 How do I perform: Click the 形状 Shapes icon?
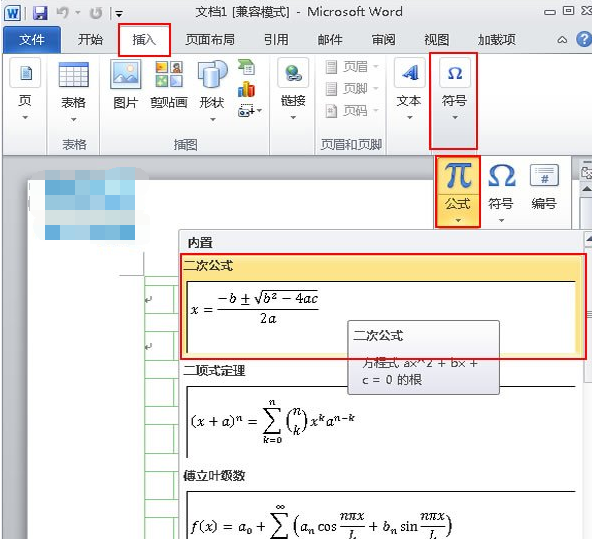pos(213,74)
